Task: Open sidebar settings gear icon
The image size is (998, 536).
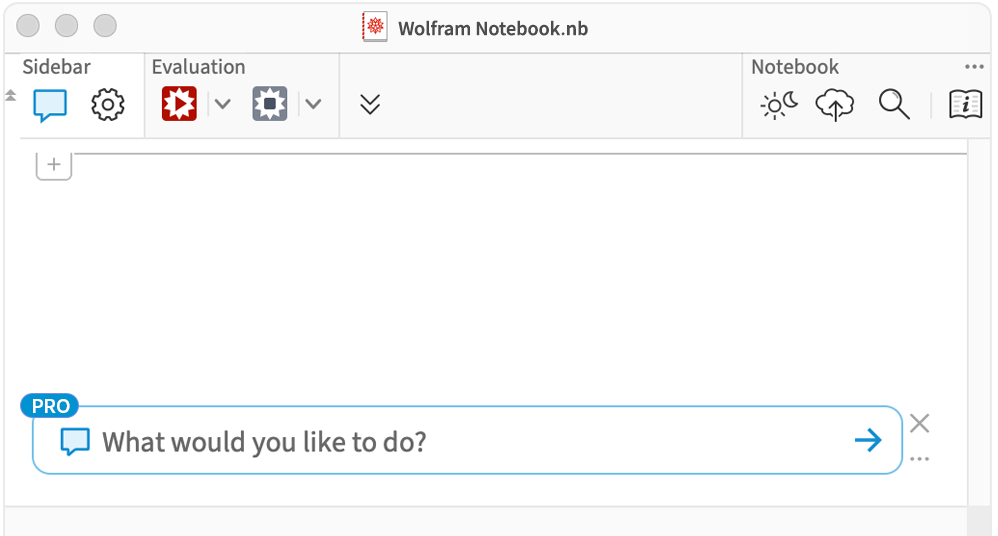Action: pos(108,104)
